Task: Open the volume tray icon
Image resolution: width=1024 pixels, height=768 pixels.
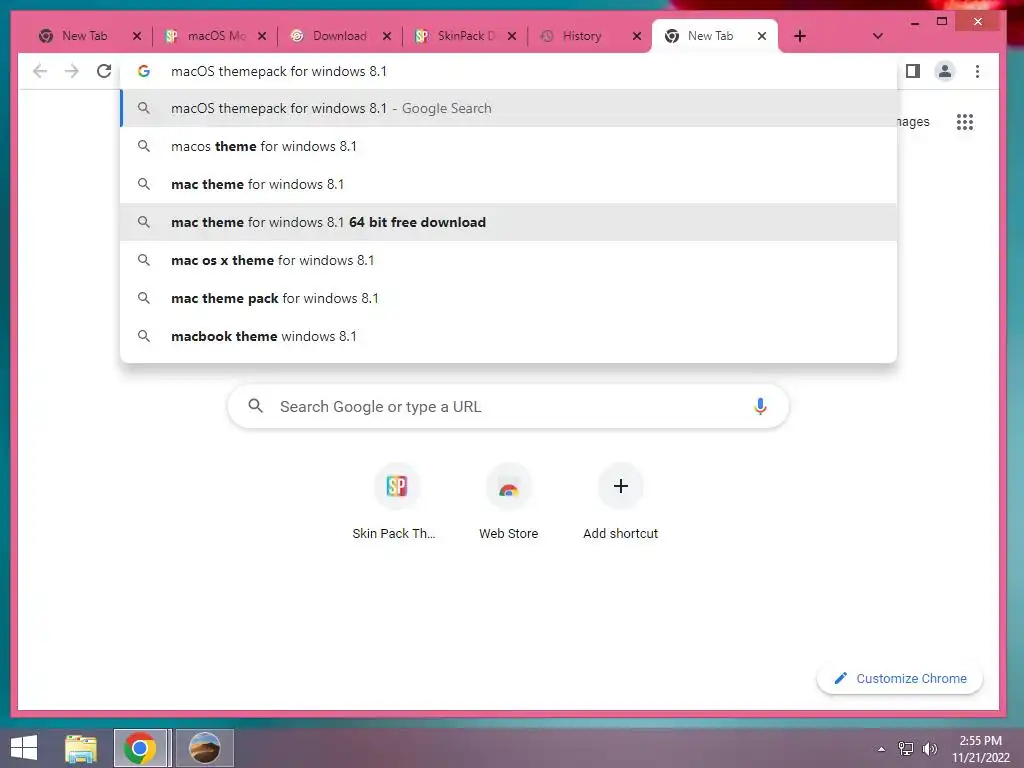Action: pos(929,749)
